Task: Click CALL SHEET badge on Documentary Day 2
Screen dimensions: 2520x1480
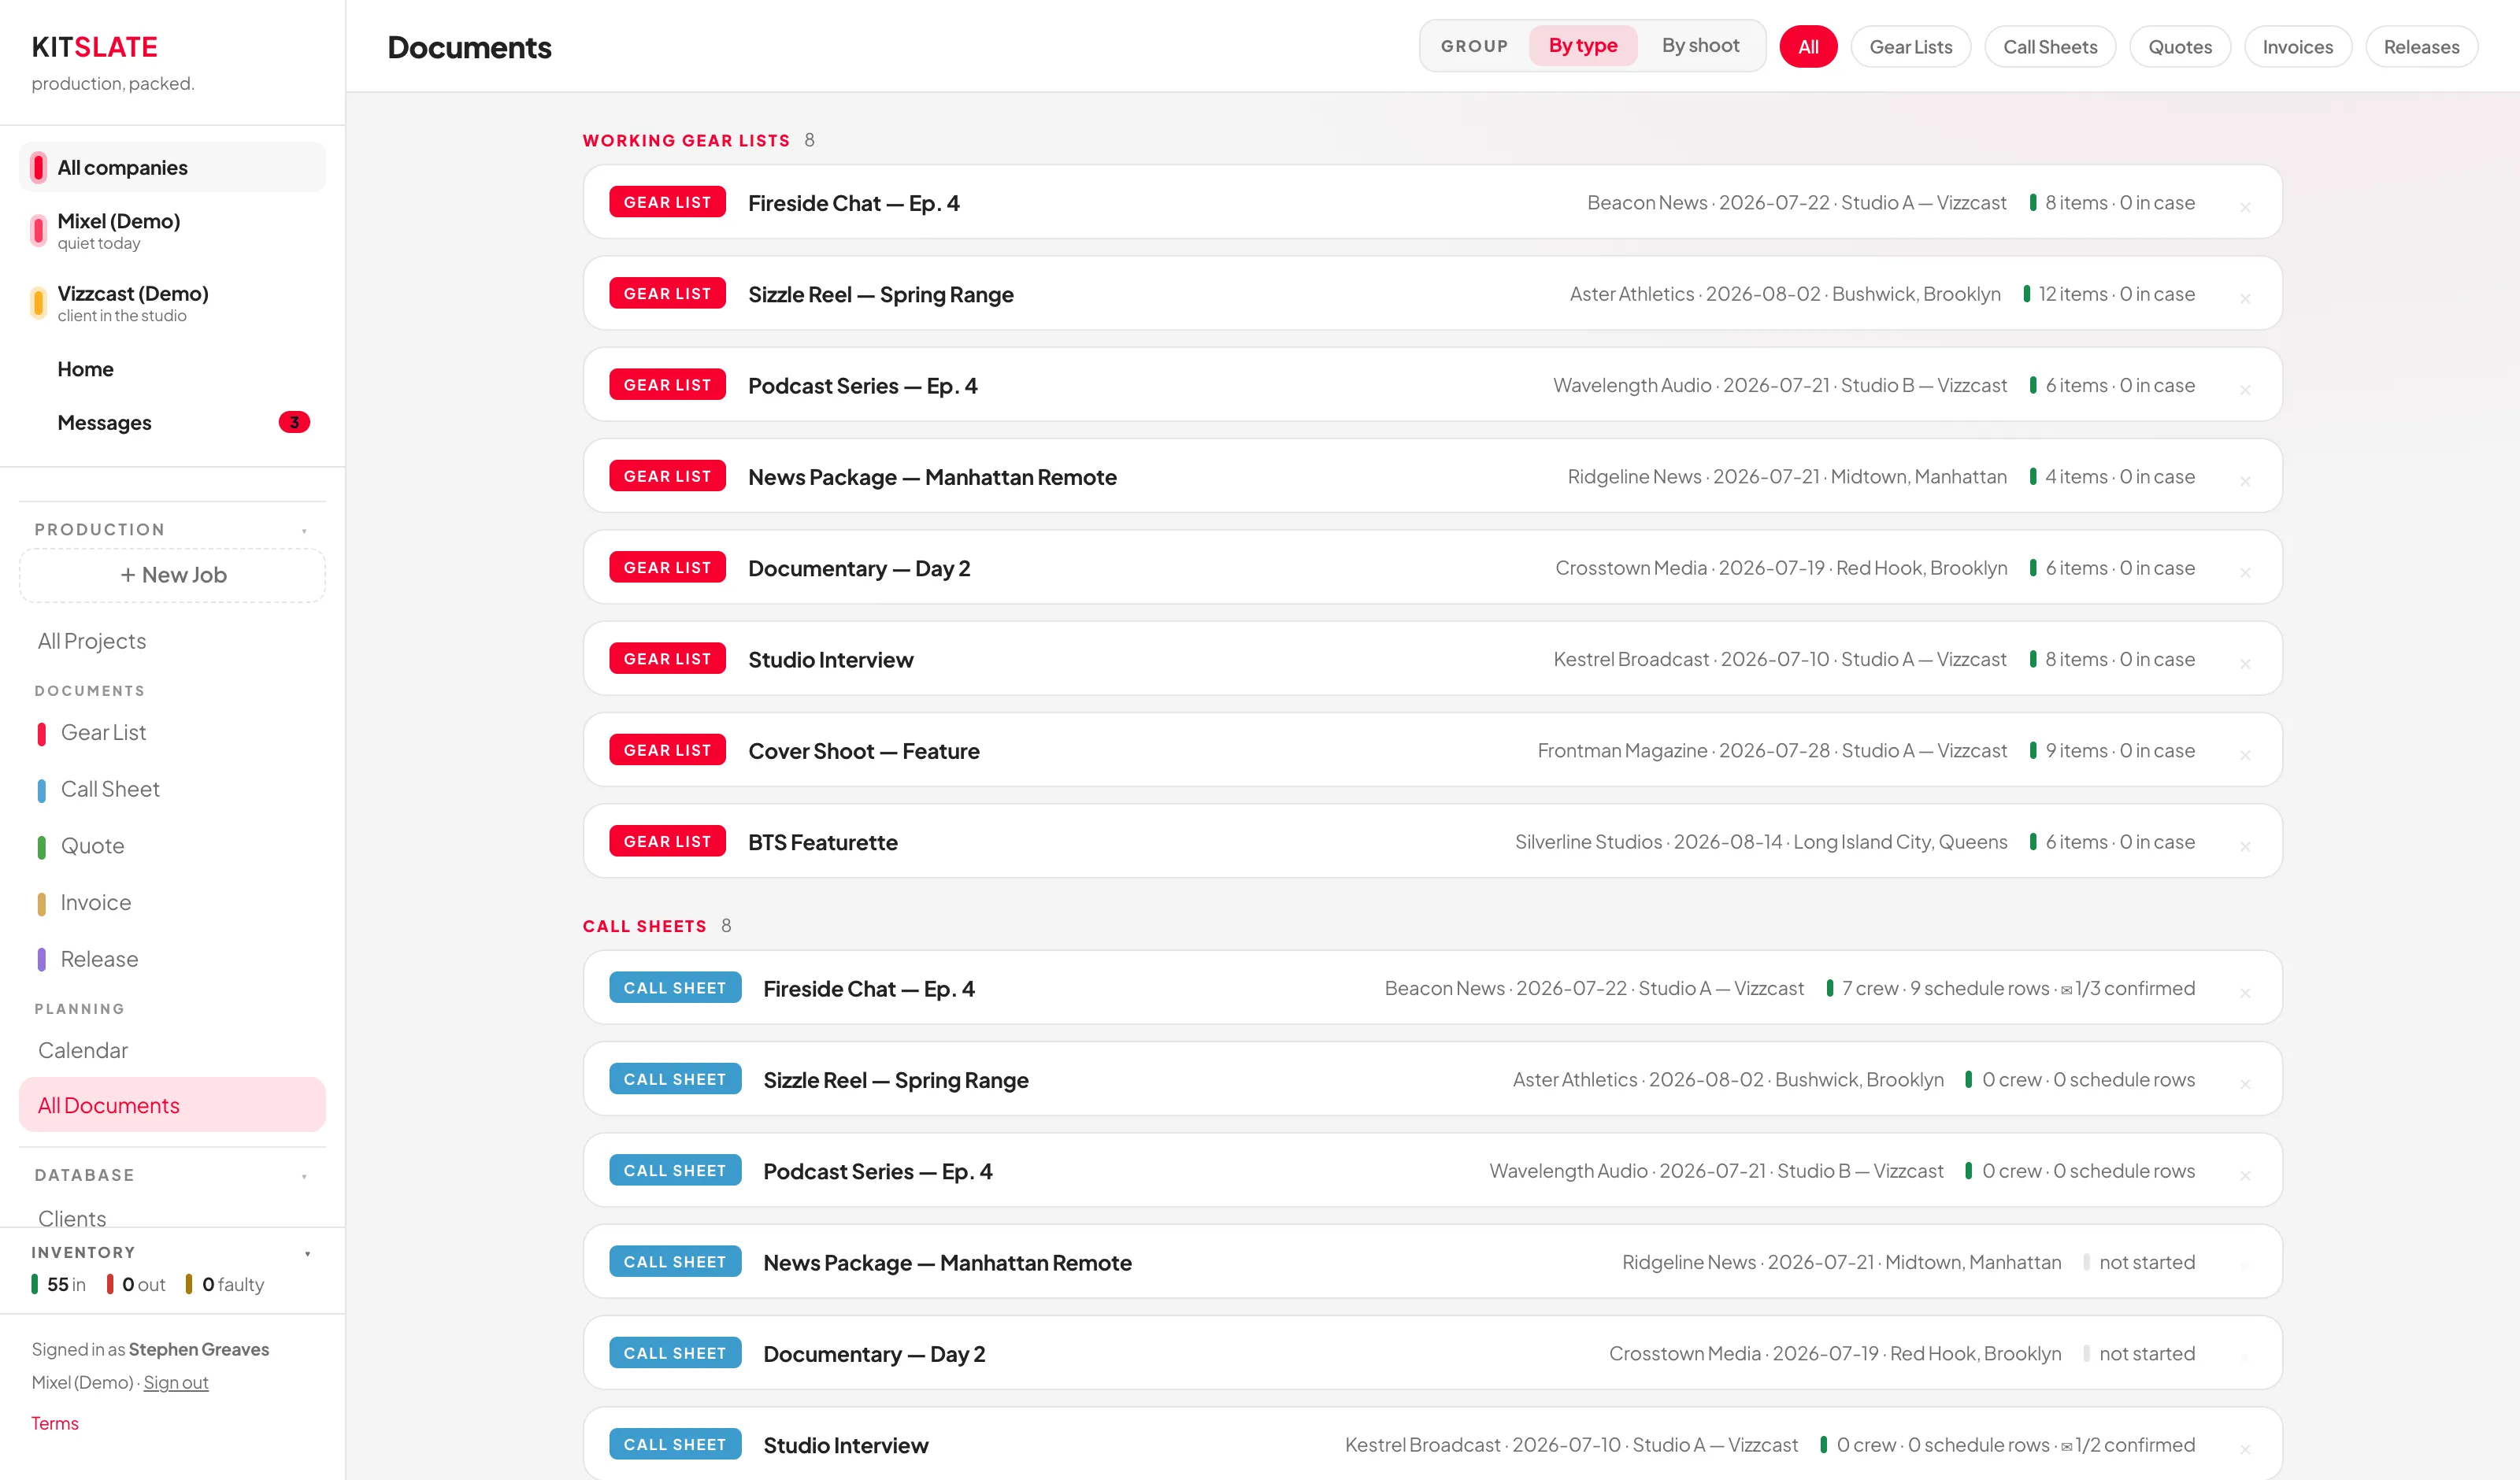Action: (x=675, y=1353)
